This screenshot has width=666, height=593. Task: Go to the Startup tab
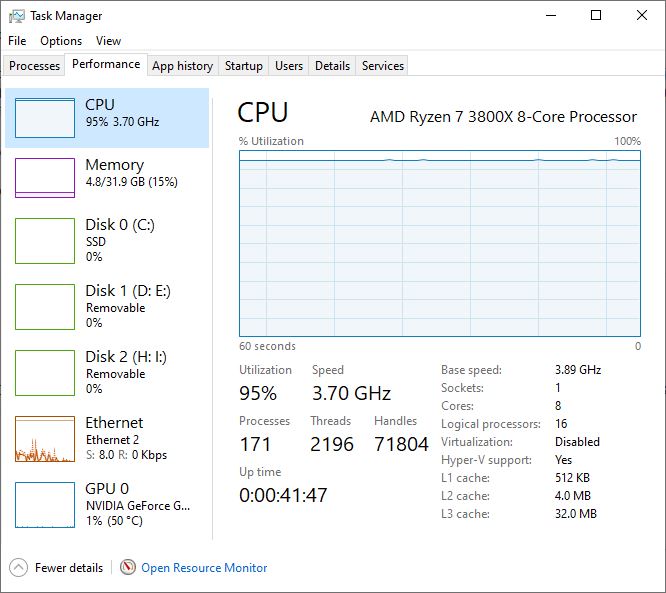pyautogui.click(x=244, y=66)
